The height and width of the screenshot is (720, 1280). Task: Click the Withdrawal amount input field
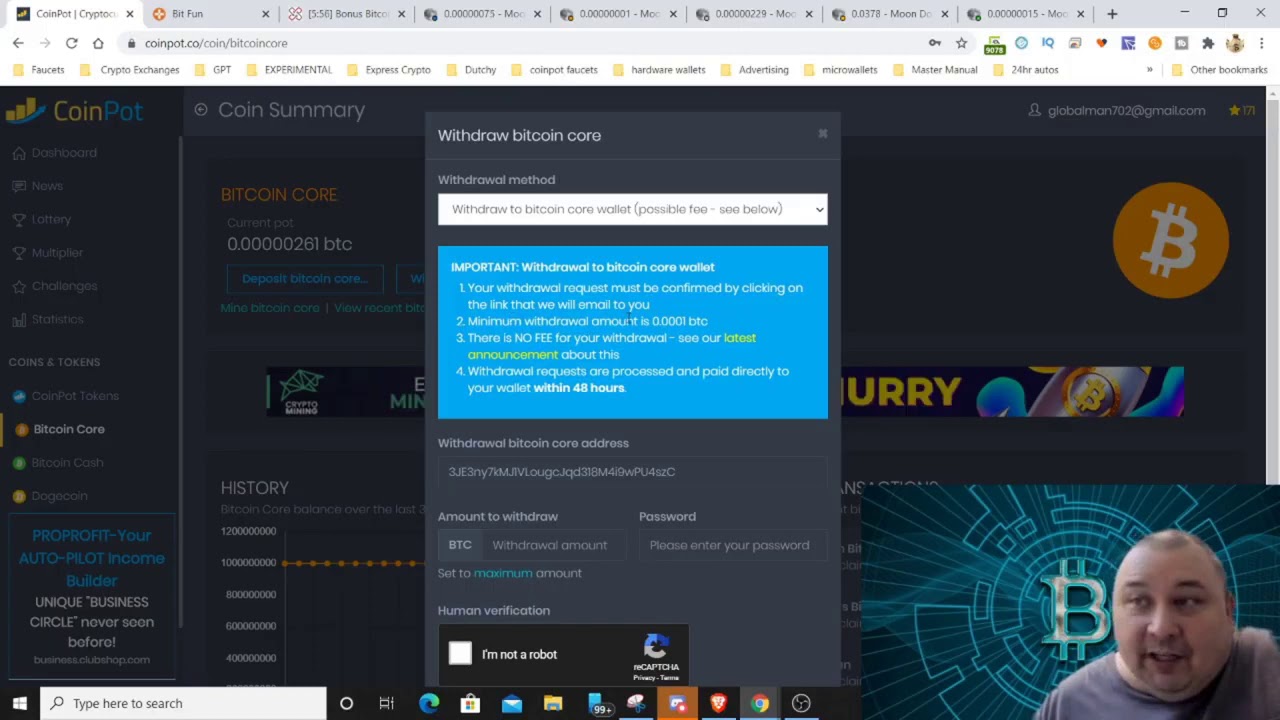[x=555, y=545]
